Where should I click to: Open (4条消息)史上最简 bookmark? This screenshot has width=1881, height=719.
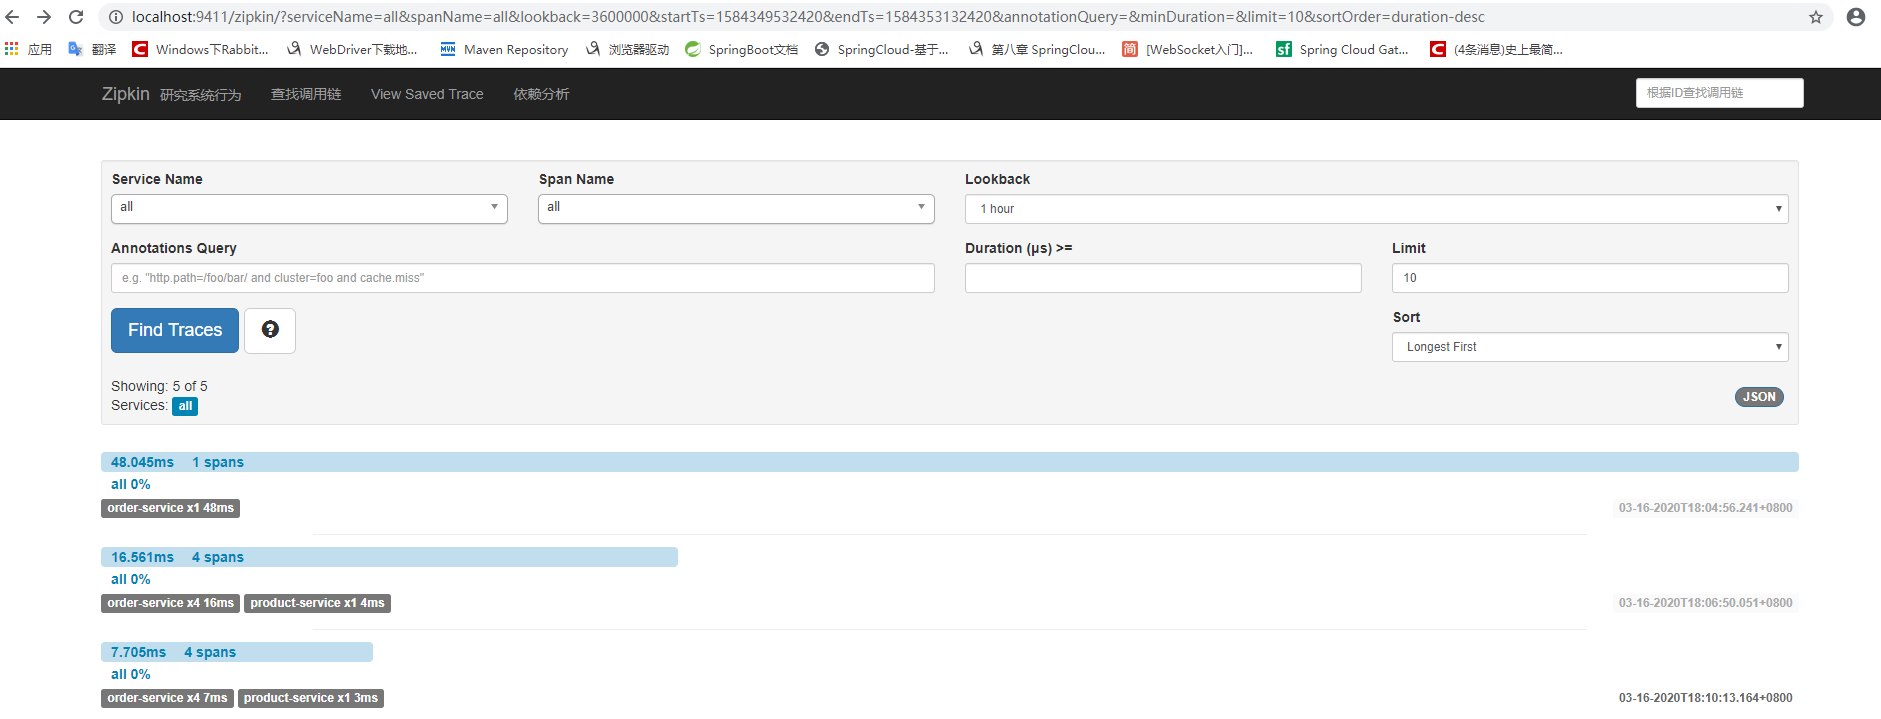point(1496,49)
